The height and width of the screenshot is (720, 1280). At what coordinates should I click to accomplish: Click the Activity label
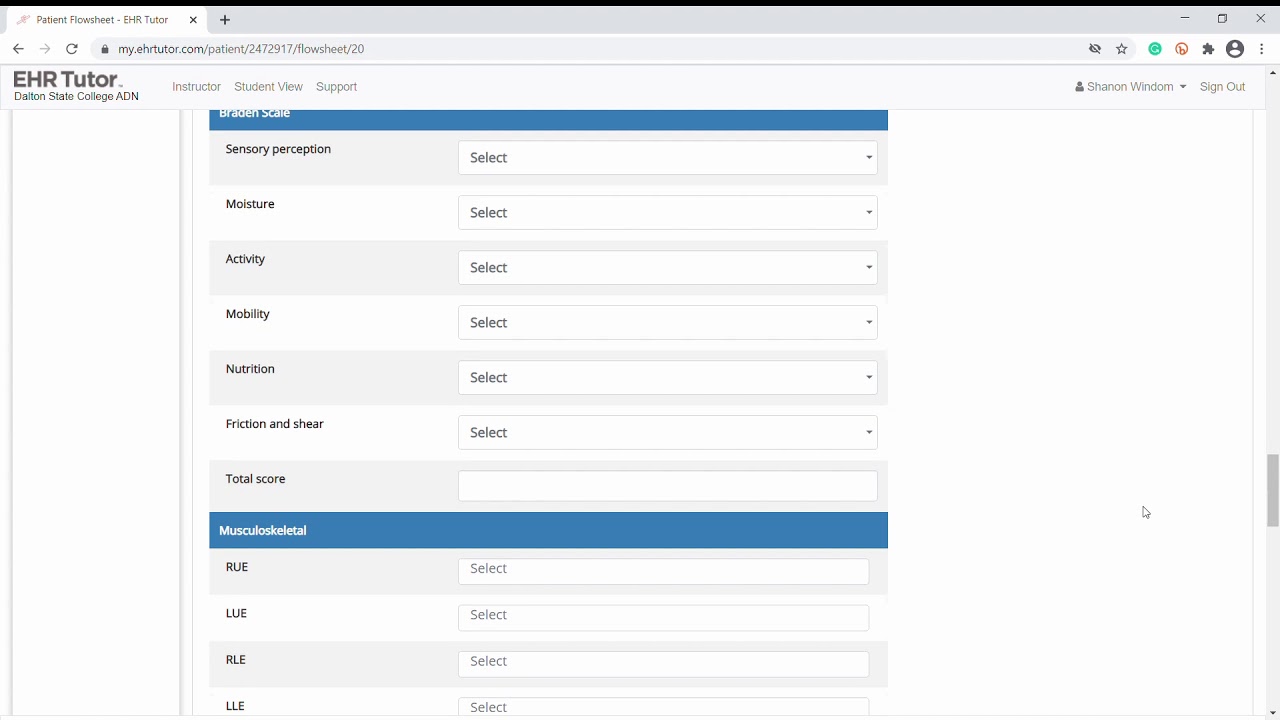[x=245, y=259]
